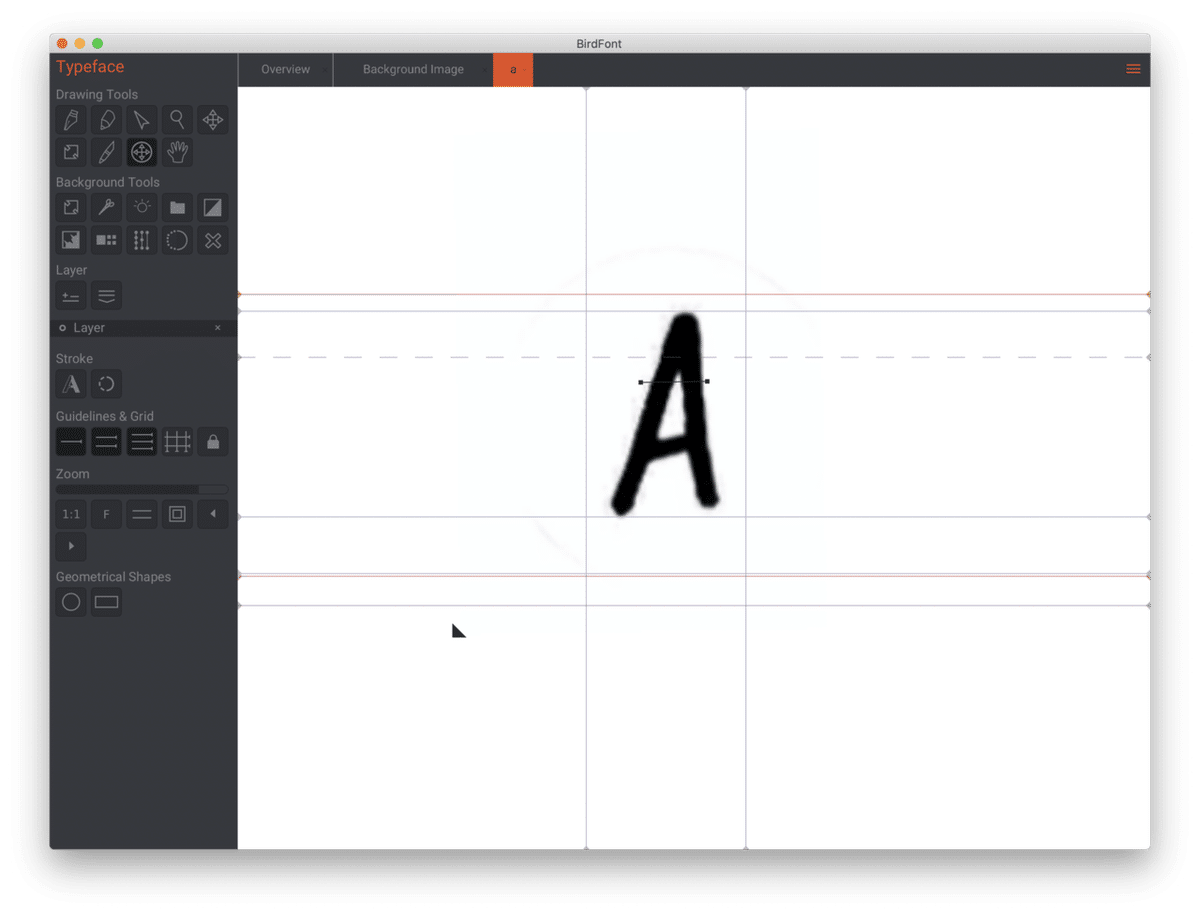This screenshot has width=1200, height=915.
Task: Open the orange hamburger menu
Action: pos(1133,69)
